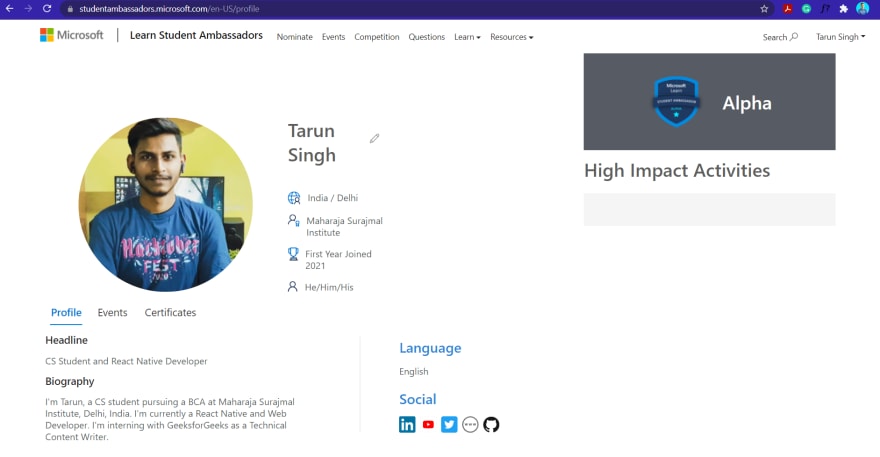Bookmark this page with star icon

click(764, 8)
